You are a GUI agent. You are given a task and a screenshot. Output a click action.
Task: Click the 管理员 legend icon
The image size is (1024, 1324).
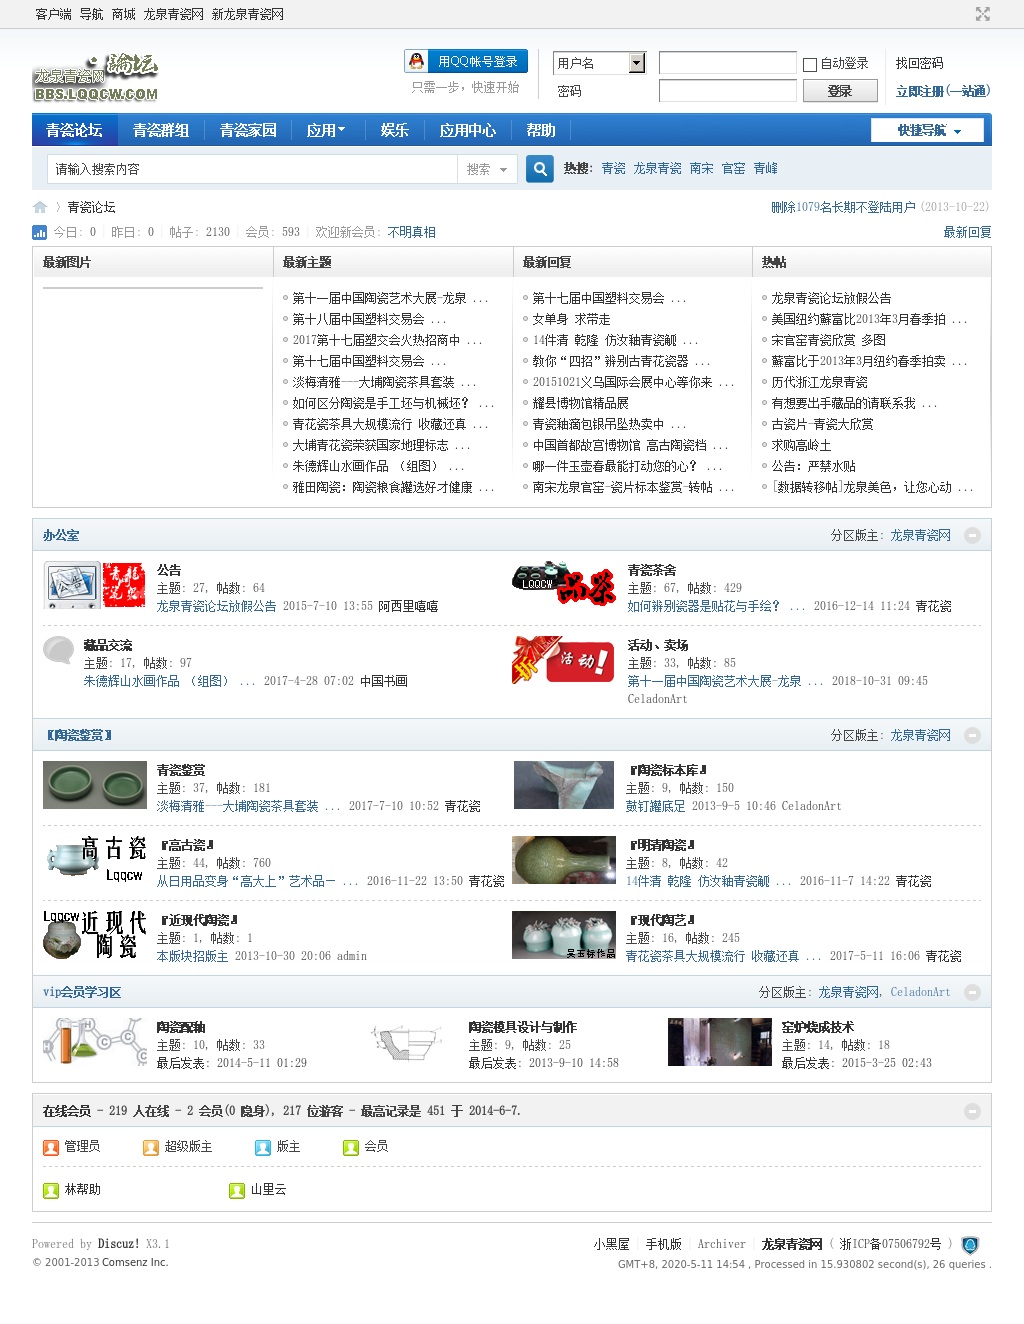point(51,1147)
